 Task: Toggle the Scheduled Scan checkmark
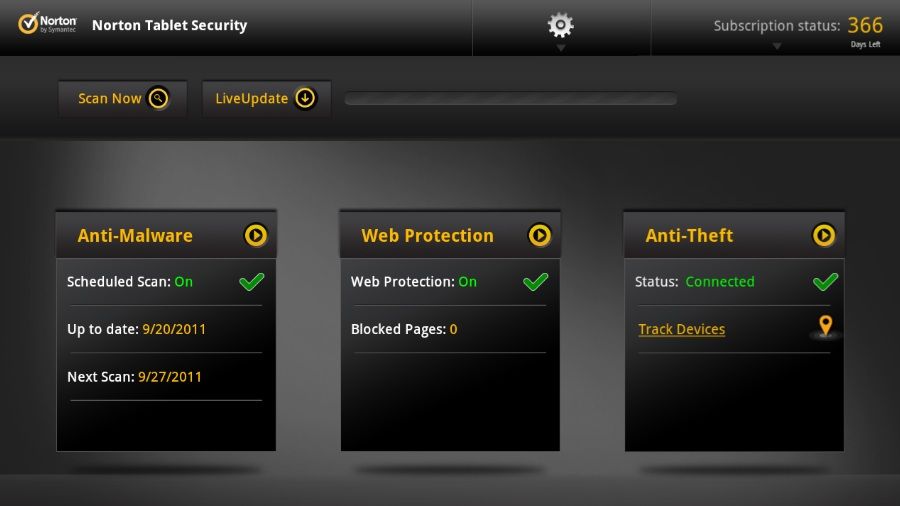pyautogui.click(x=251, y=282)
